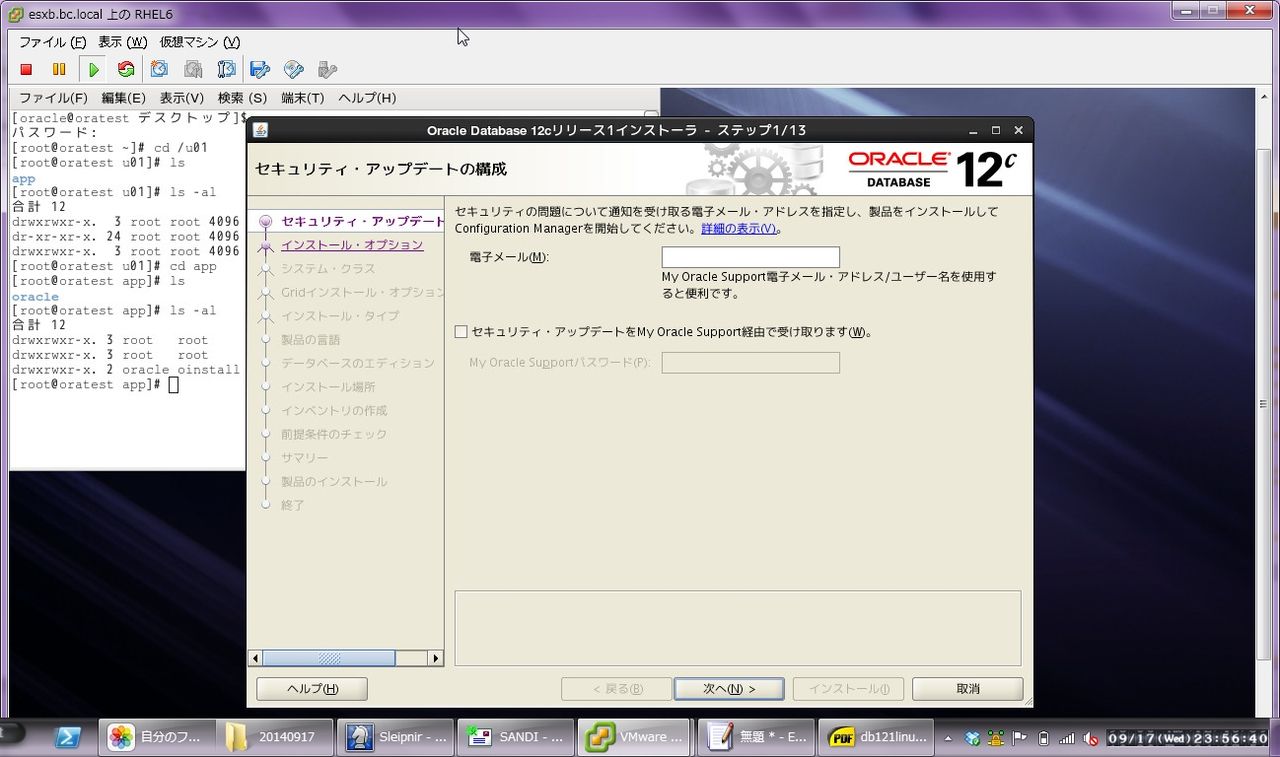Screen dimensions: 1280x757
Task: Open PowerShell from the taskbar
Action: tap(68, 738)
